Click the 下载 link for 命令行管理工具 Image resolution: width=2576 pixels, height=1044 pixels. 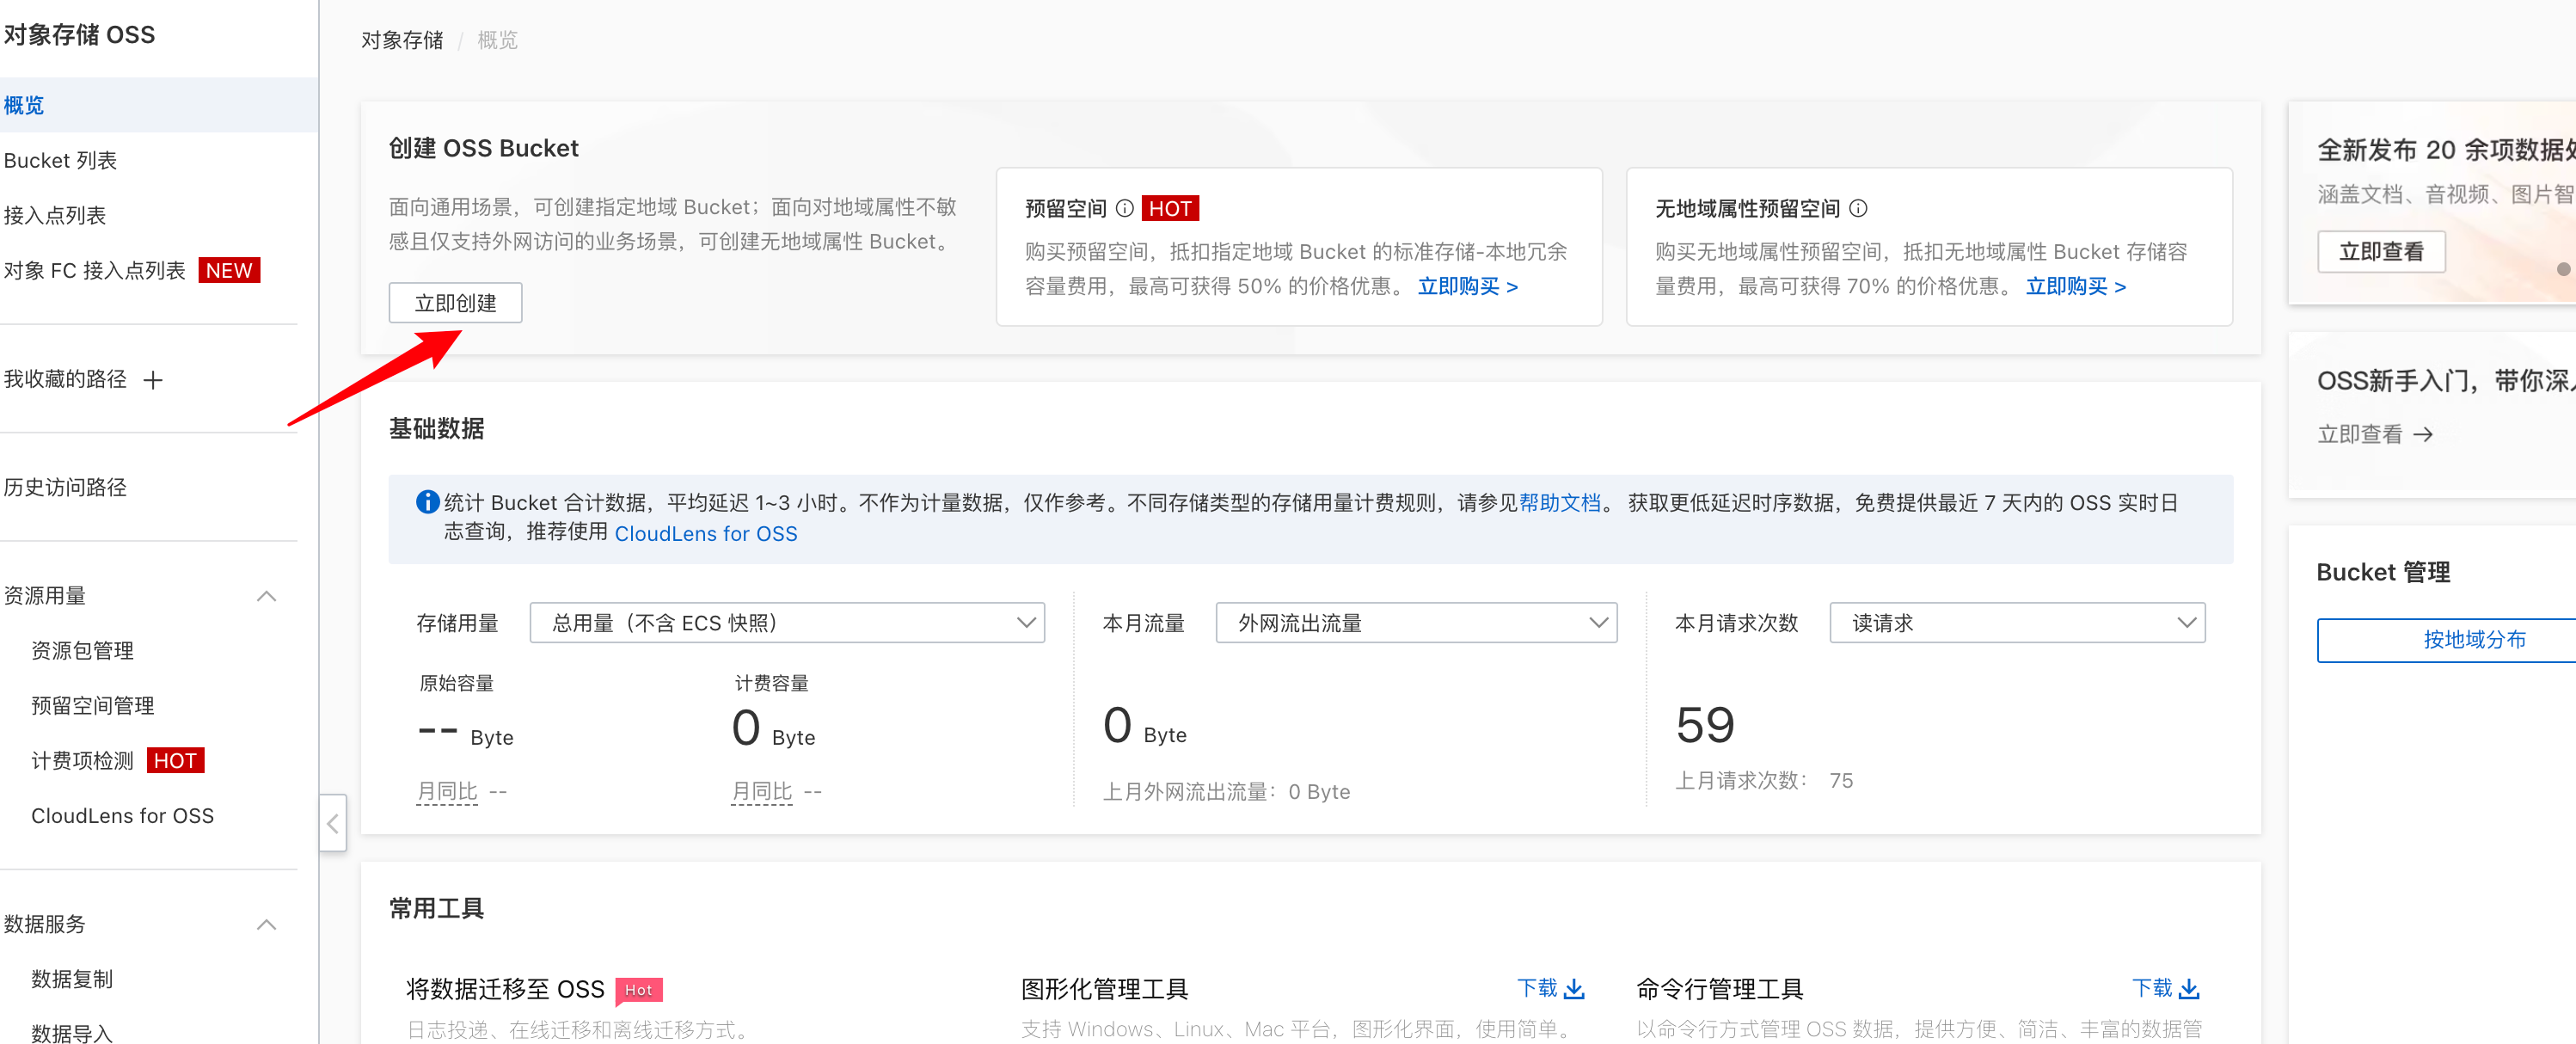point(2152,988)
